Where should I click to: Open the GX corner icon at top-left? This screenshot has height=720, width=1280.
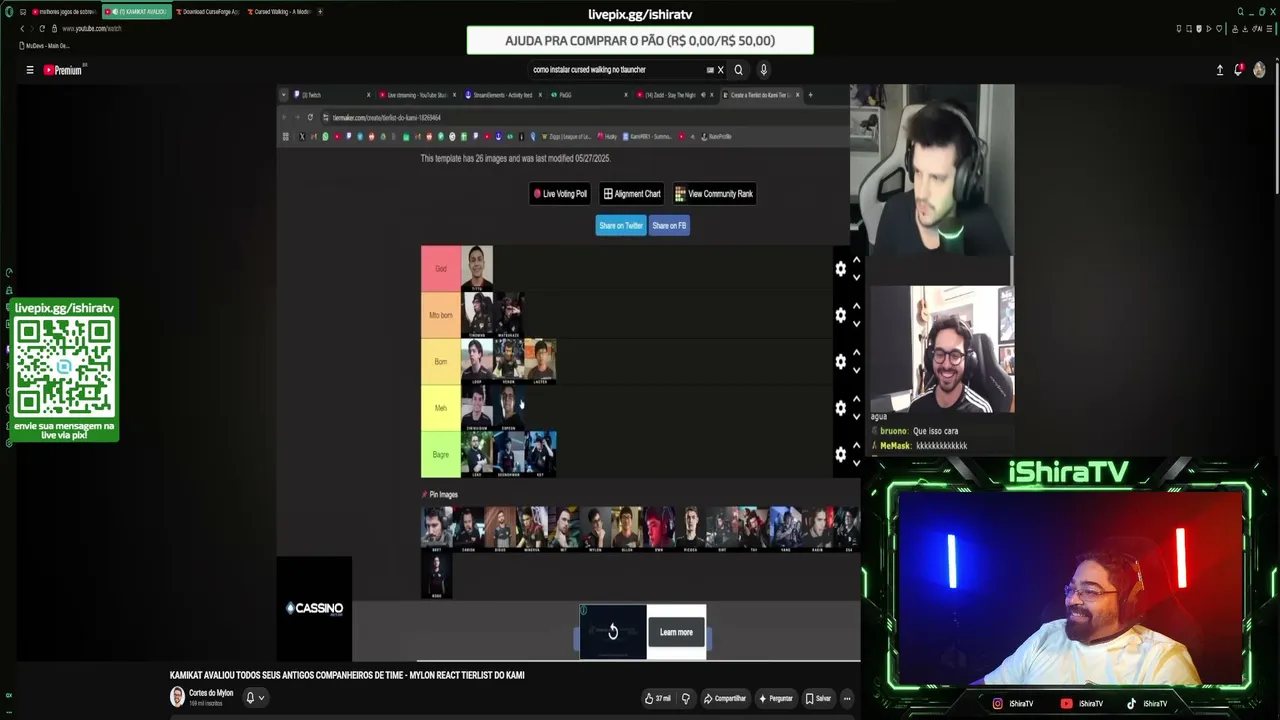tap(9, 12)
